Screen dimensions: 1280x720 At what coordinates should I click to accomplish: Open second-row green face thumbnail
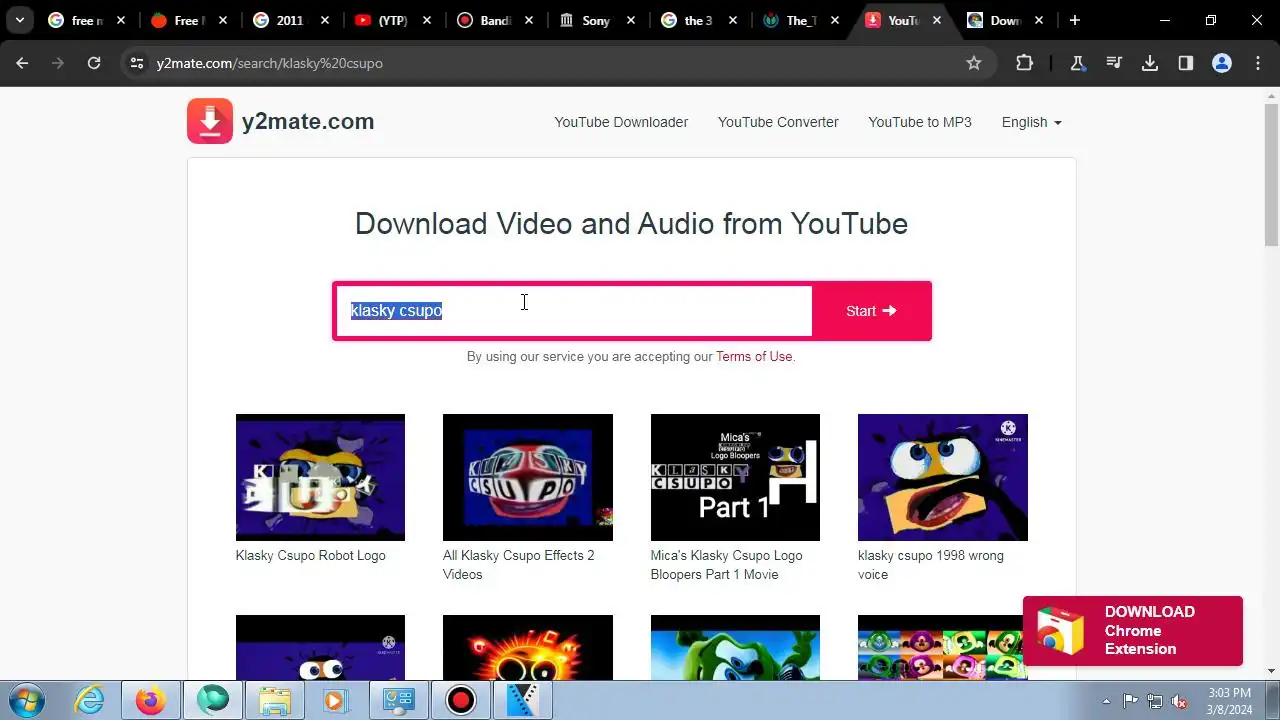(735, 647)
